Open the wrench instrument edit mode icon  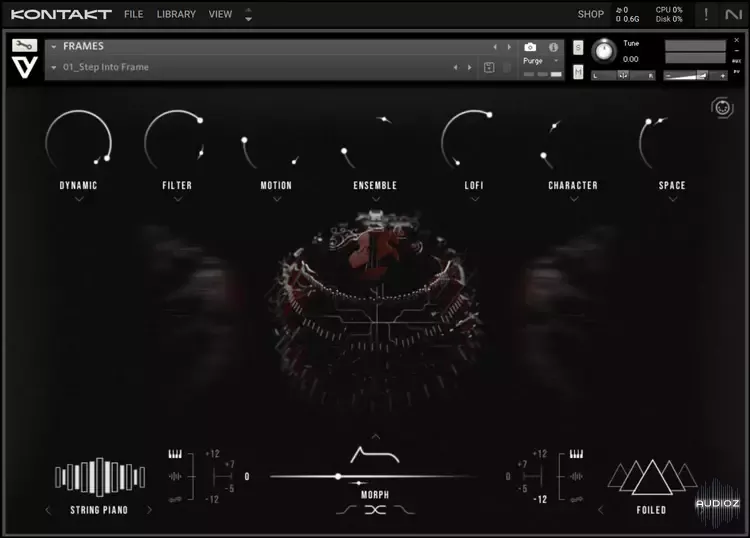click(x=24, y=45)
